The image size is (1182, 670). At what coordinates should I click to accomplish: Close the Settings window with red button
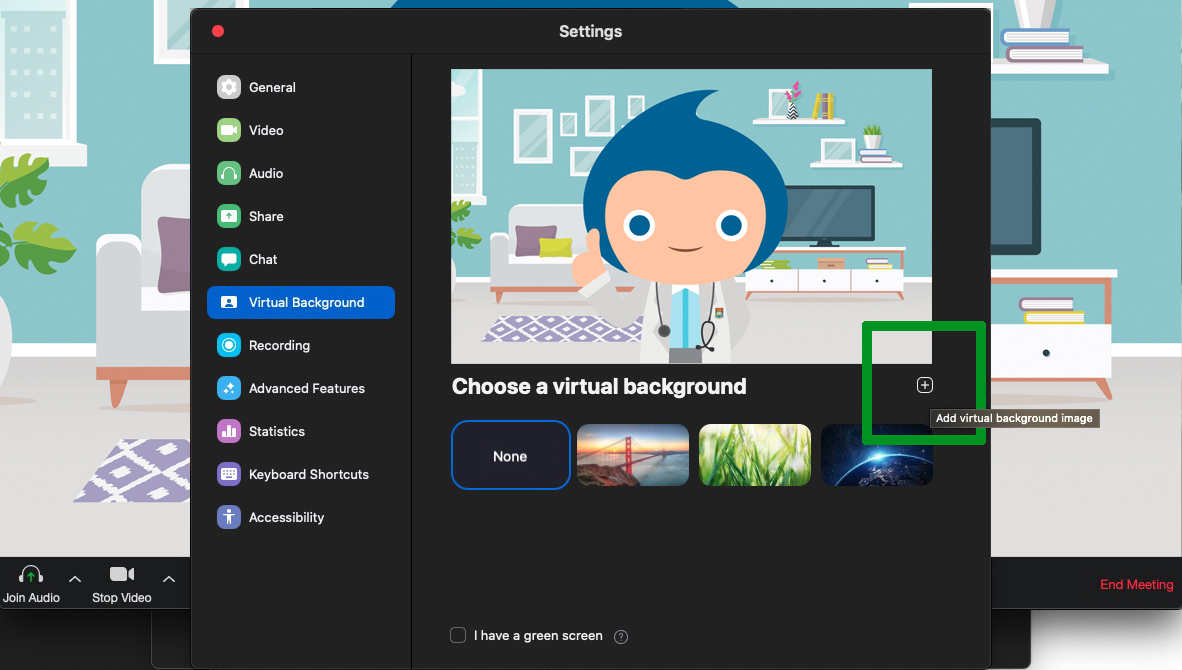click(218, 31)
